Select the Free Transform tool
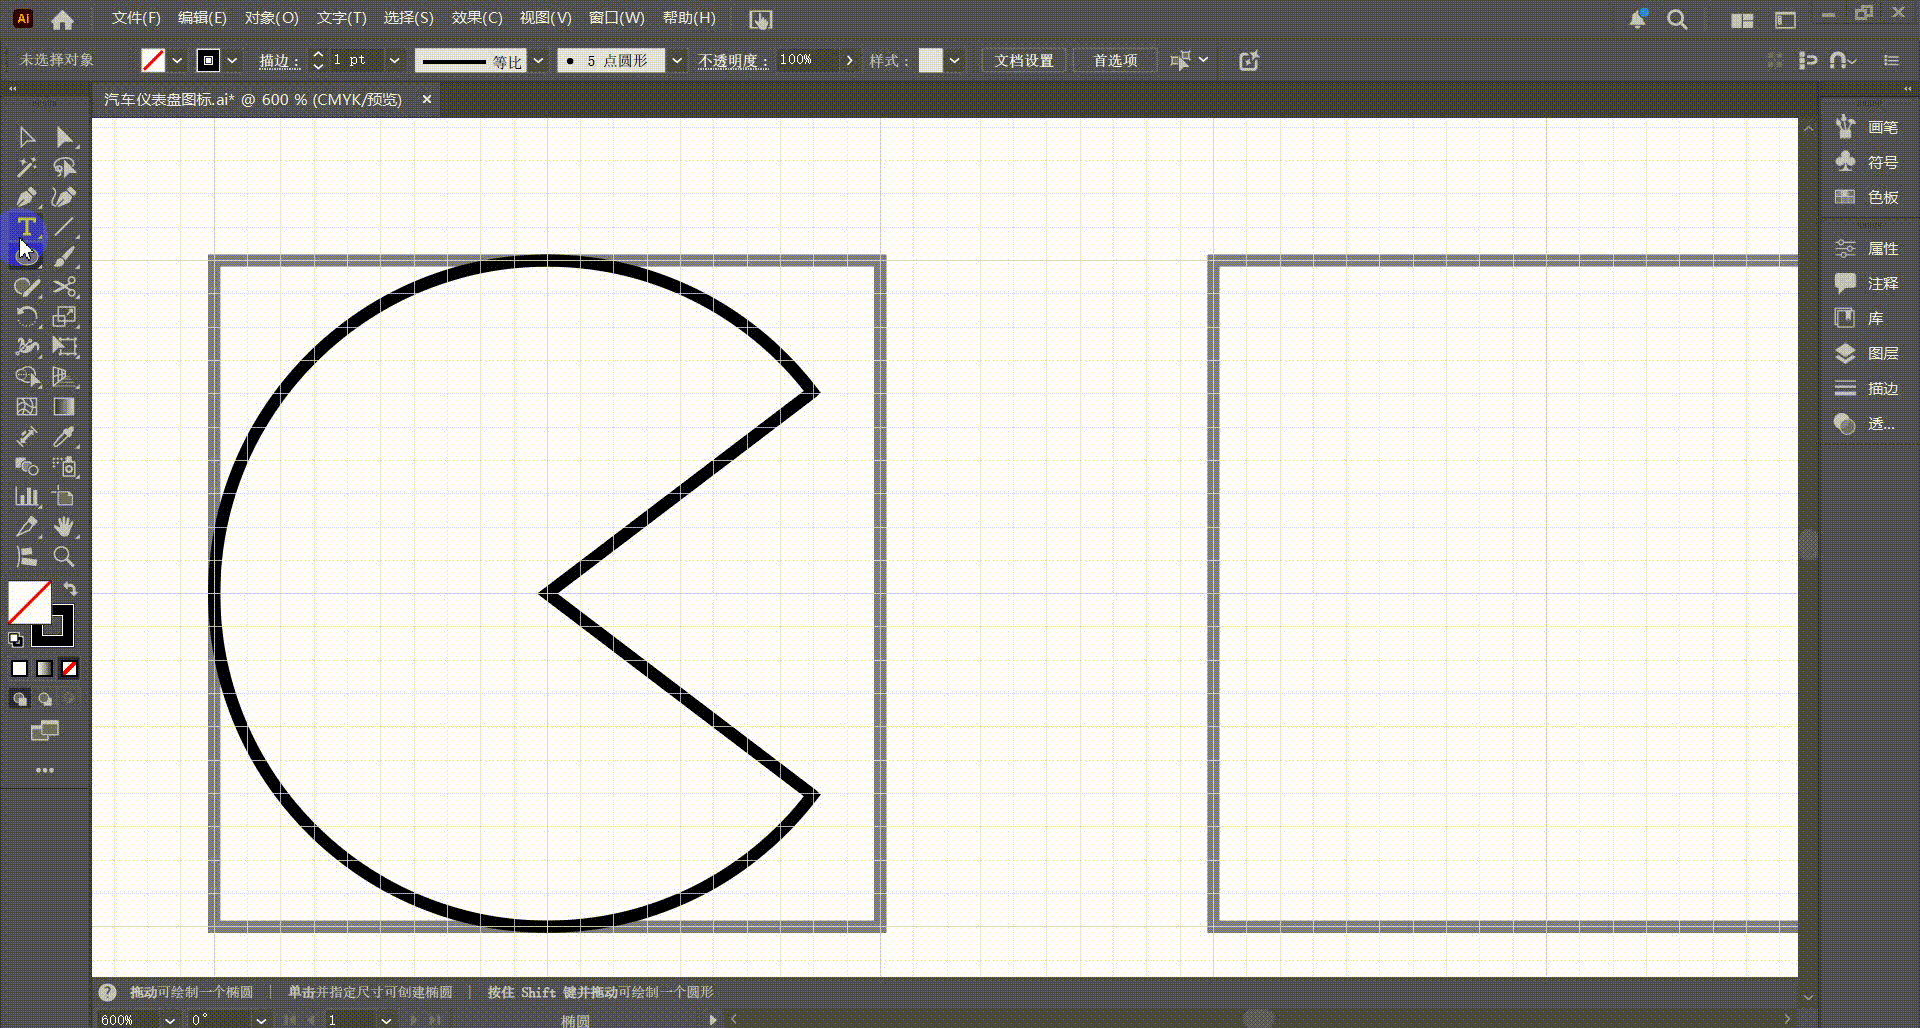The image size is (1920, 1028). (64, 347)
